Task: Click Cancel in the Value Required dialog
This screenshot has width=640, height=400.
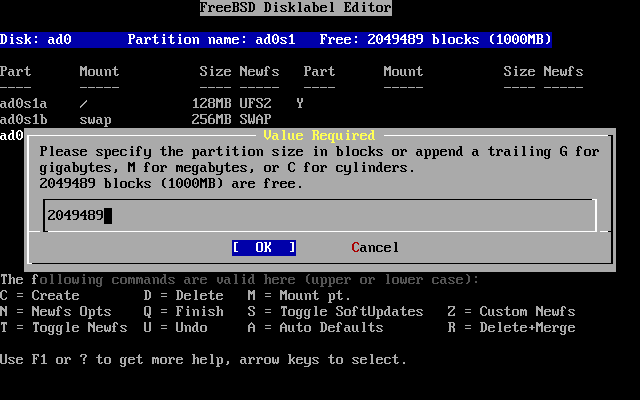Action: pos(375,248)
